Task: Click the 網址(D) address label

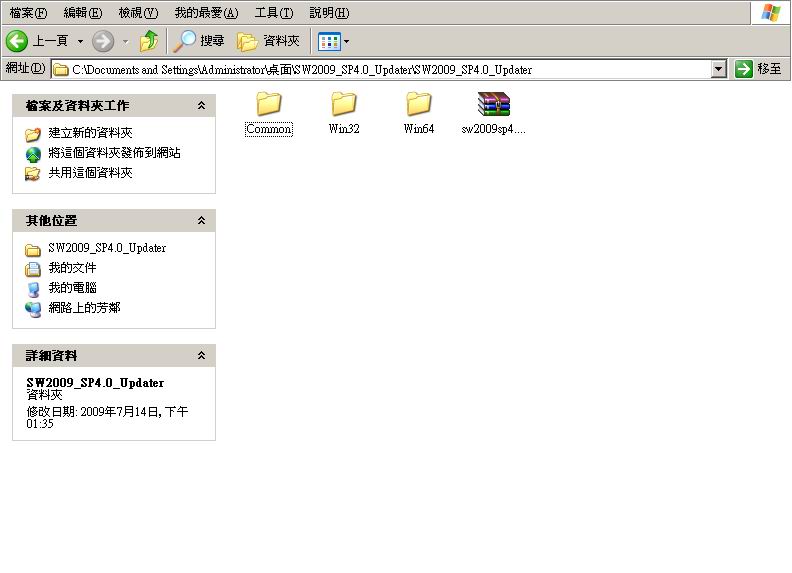Action: (x=25, y=68)
